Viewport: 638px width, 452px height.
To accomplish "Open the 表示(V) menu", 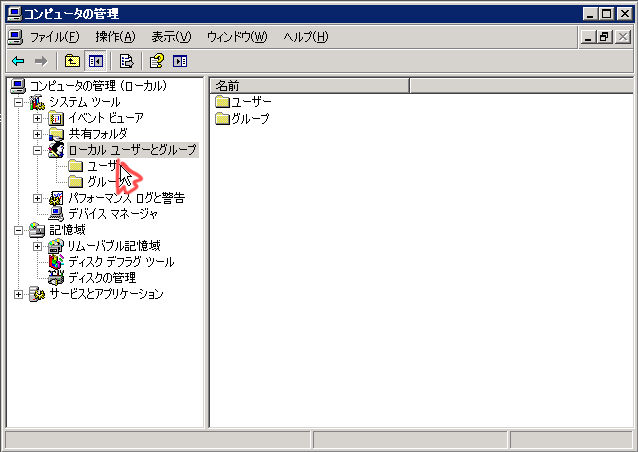I will coord(171,37).
